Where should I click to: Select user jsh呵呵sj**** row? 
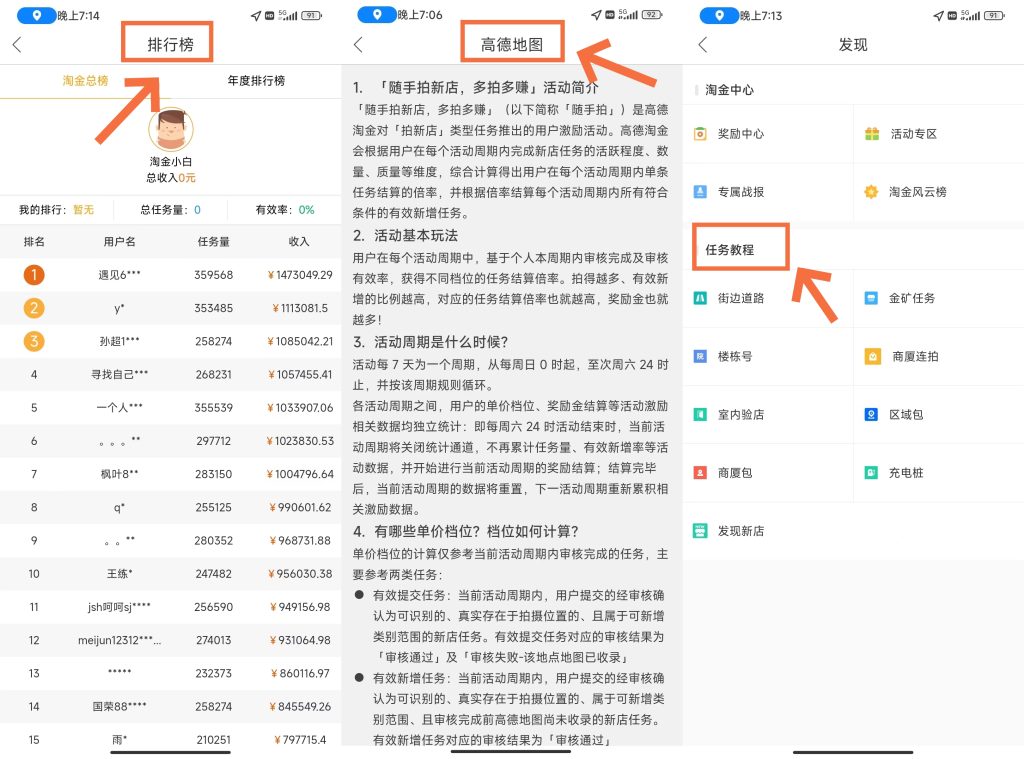pos(170,607)
